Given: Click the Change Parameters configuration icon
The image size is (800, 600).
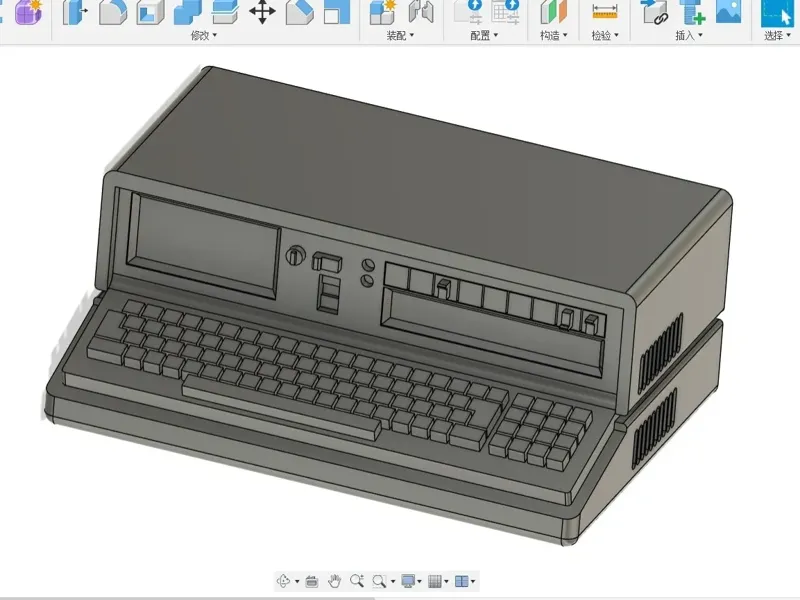Looking at the screenshot, I should point(468,12).
